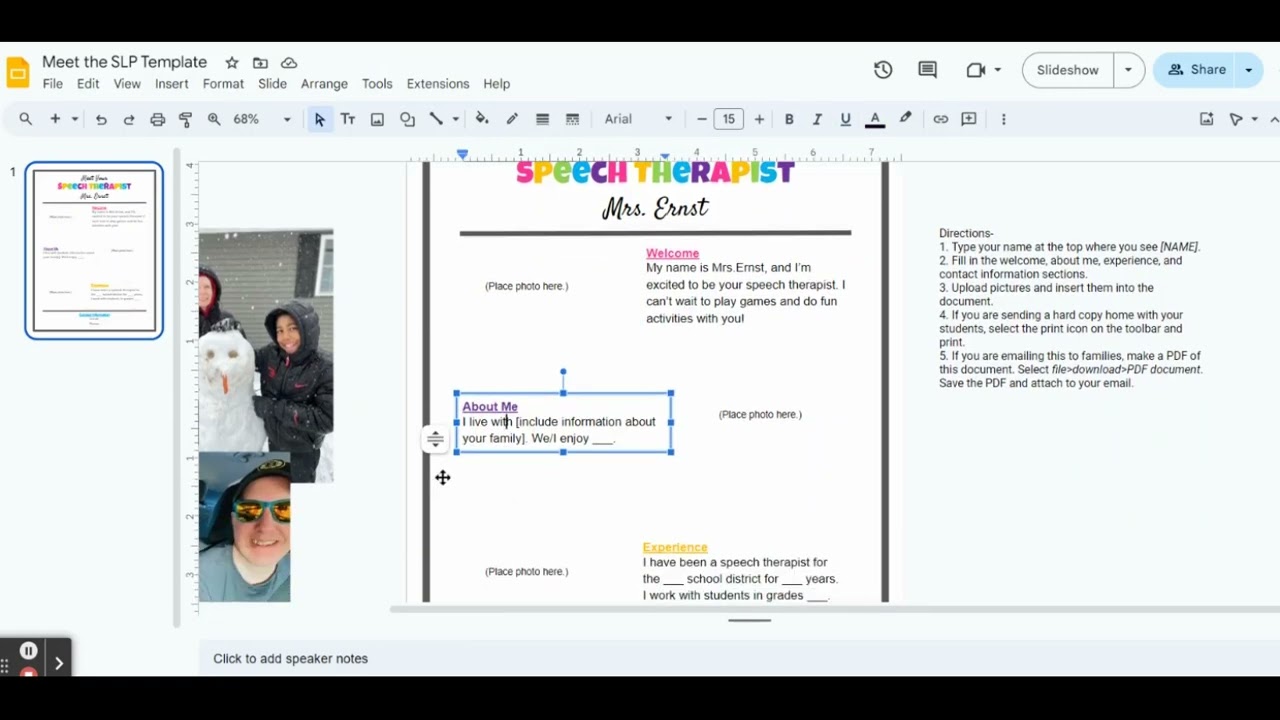Open border color pencil tool
The image size is (1280, 720).
(512, 119)
